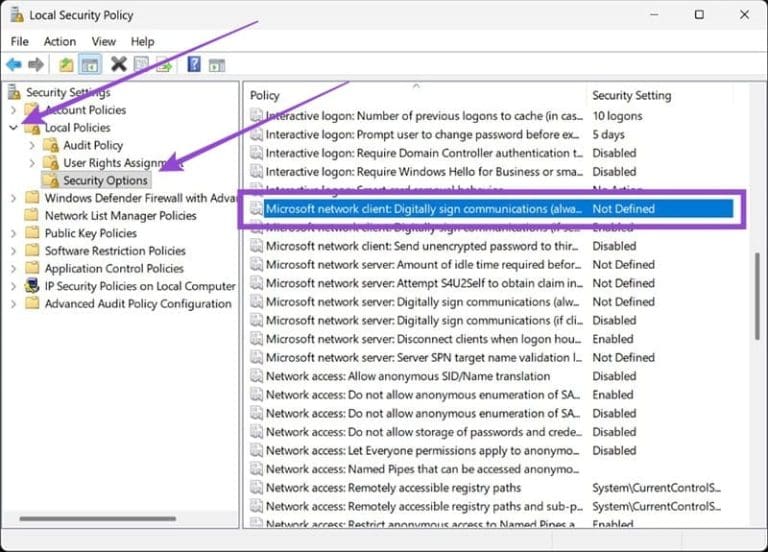Click the '10 logons' security setting value
The height and width of the screenshot is (552, 768).
[x=617, y=116]
